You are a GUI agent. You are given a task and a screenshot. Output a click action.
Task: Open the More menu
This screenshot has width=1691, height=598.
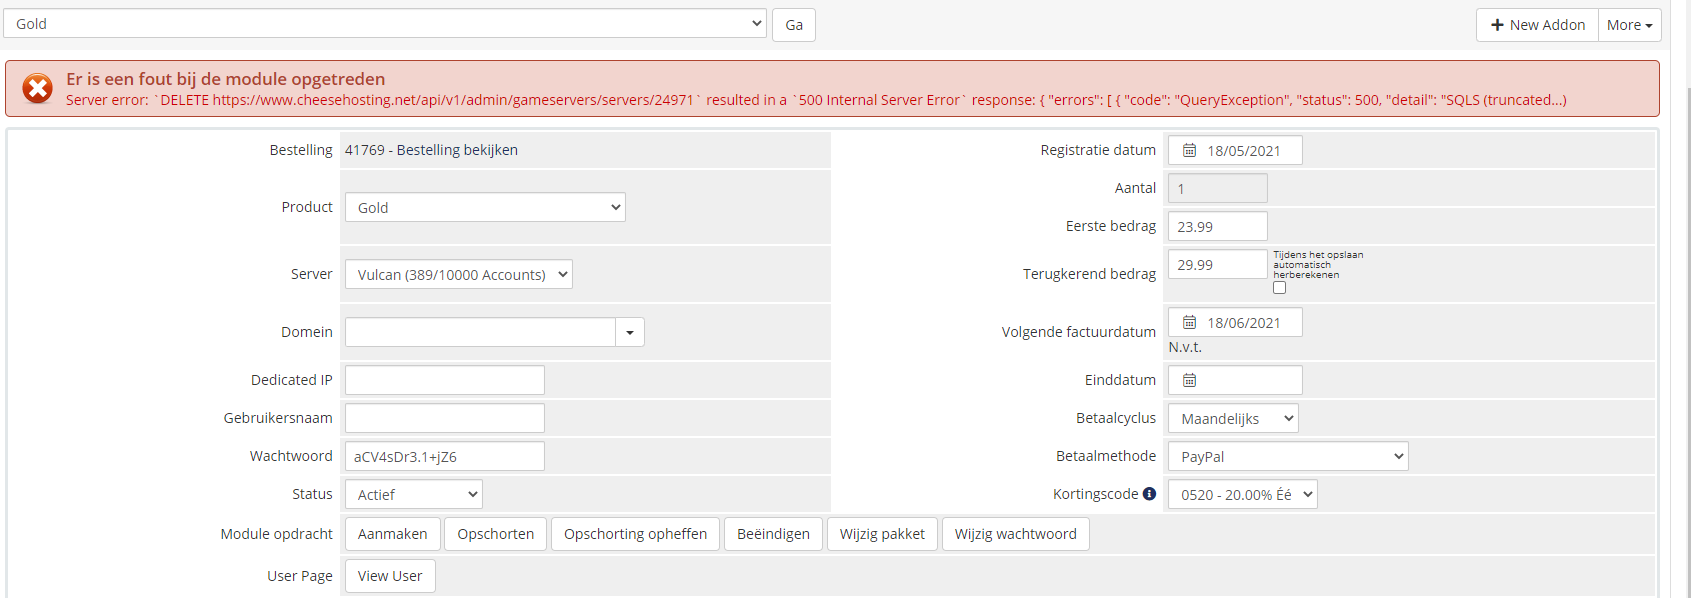click(x=1628, y=25)
